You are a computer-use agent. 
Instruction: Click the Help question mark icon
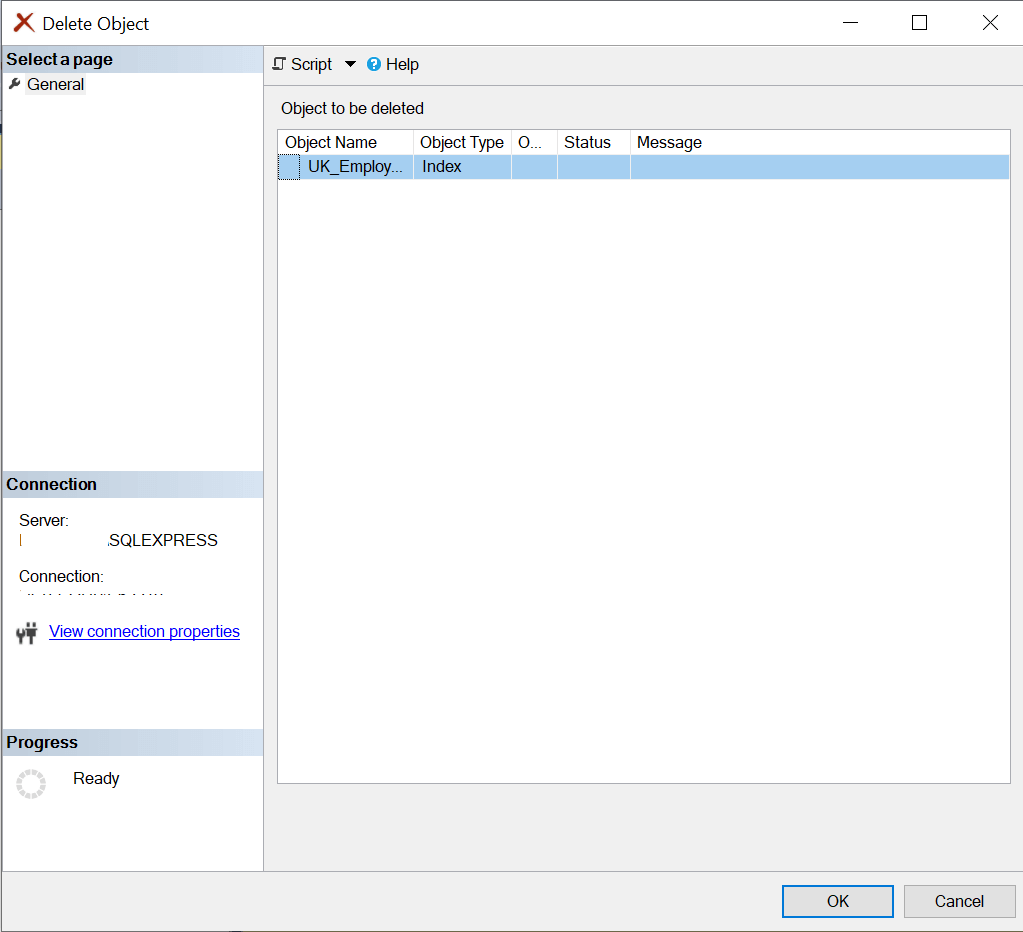pyautogui.click(x=374, y=64)
